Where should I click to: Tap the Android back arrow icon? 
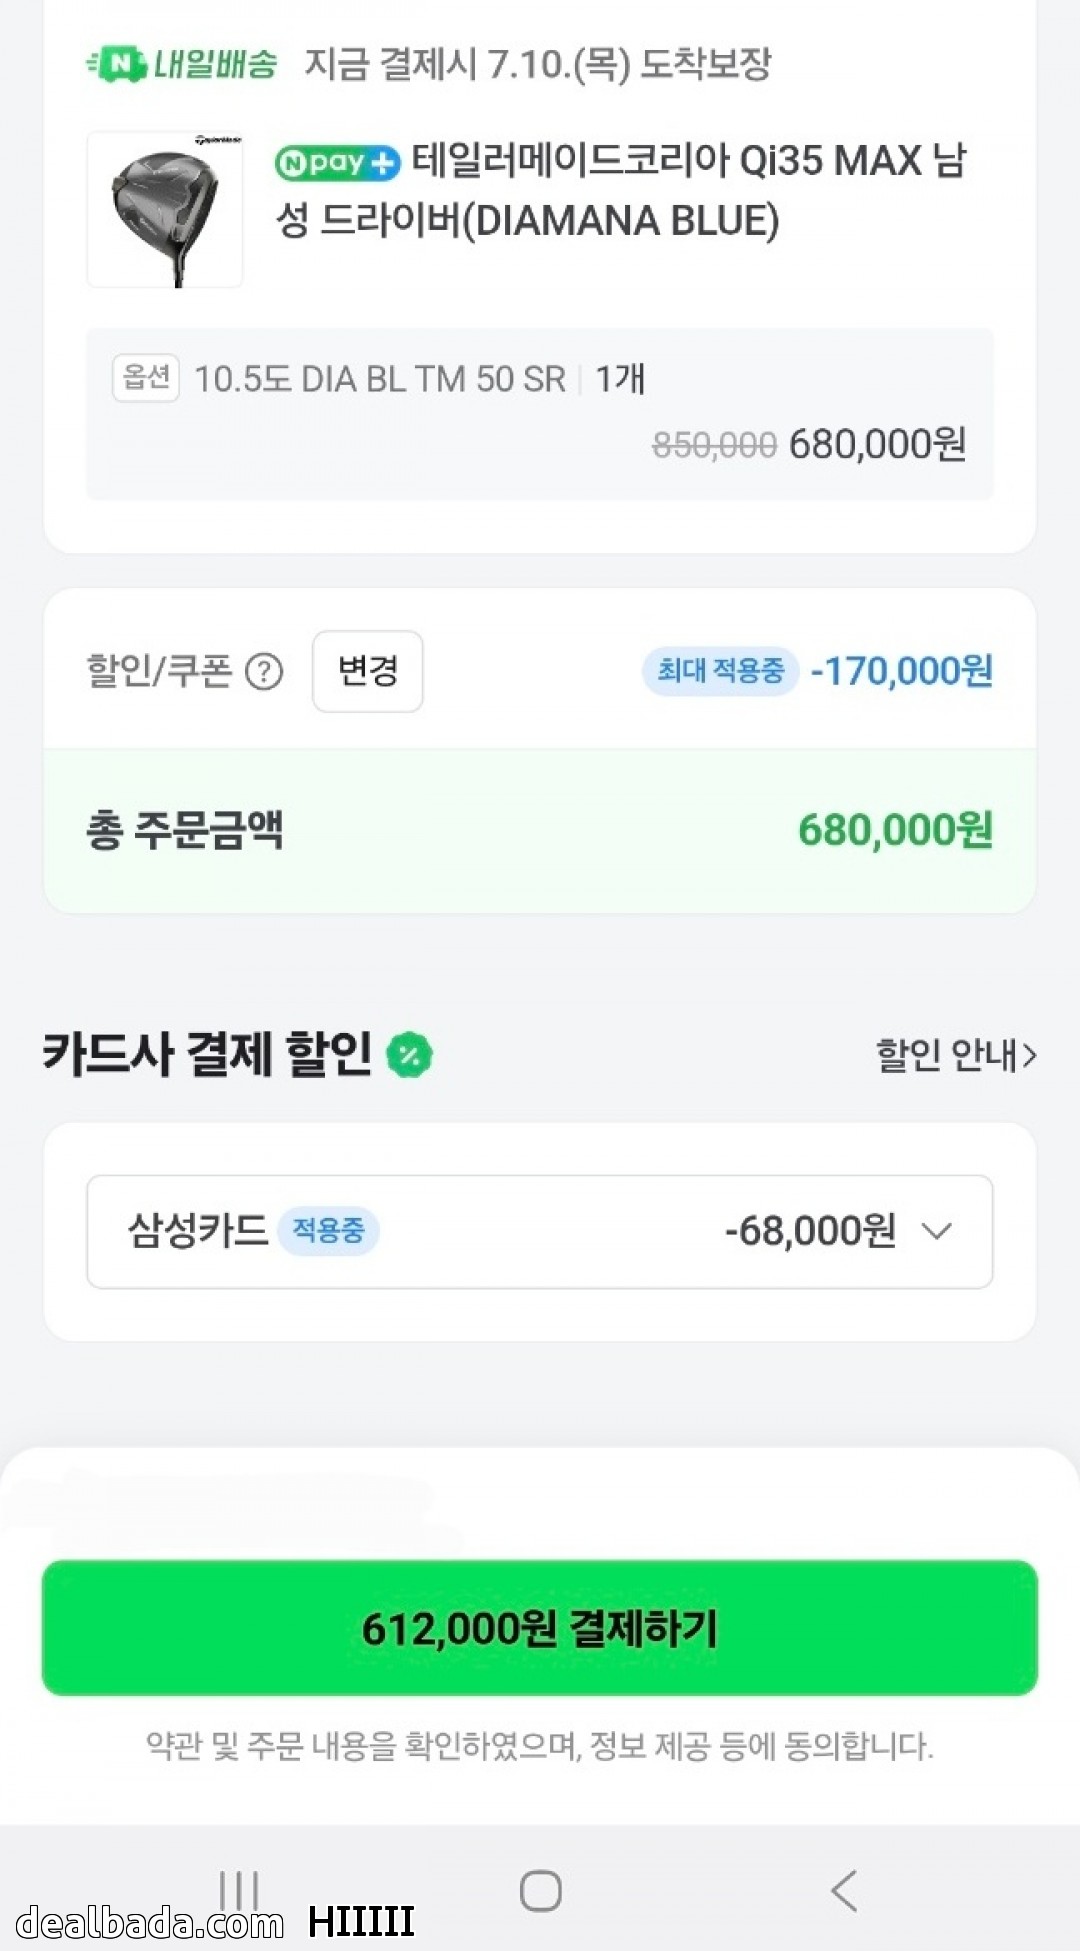pyautogui.click(x=844, y=1891)
